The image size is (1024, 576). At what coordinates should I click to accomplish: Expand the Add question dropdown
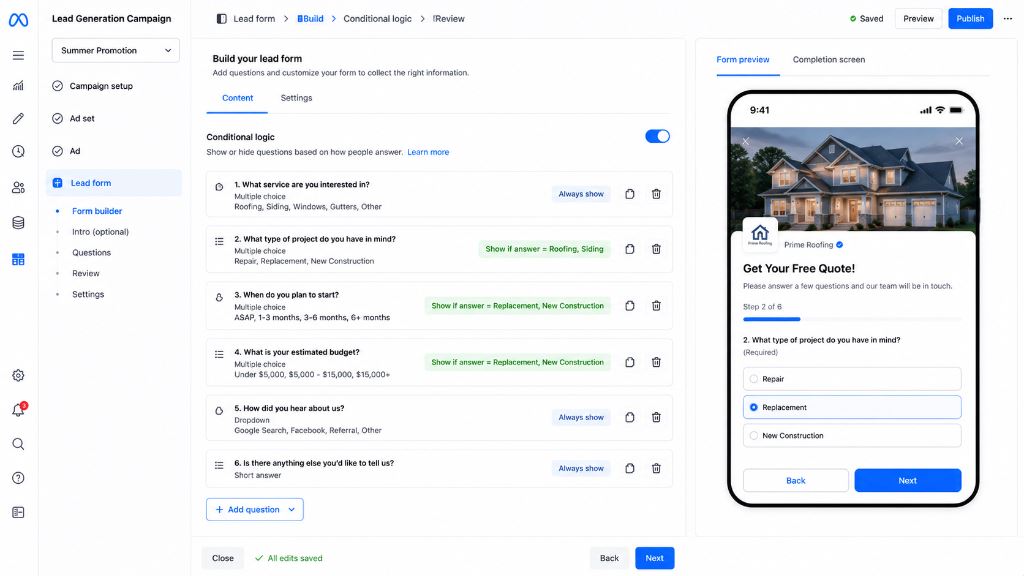coord(255,509)
